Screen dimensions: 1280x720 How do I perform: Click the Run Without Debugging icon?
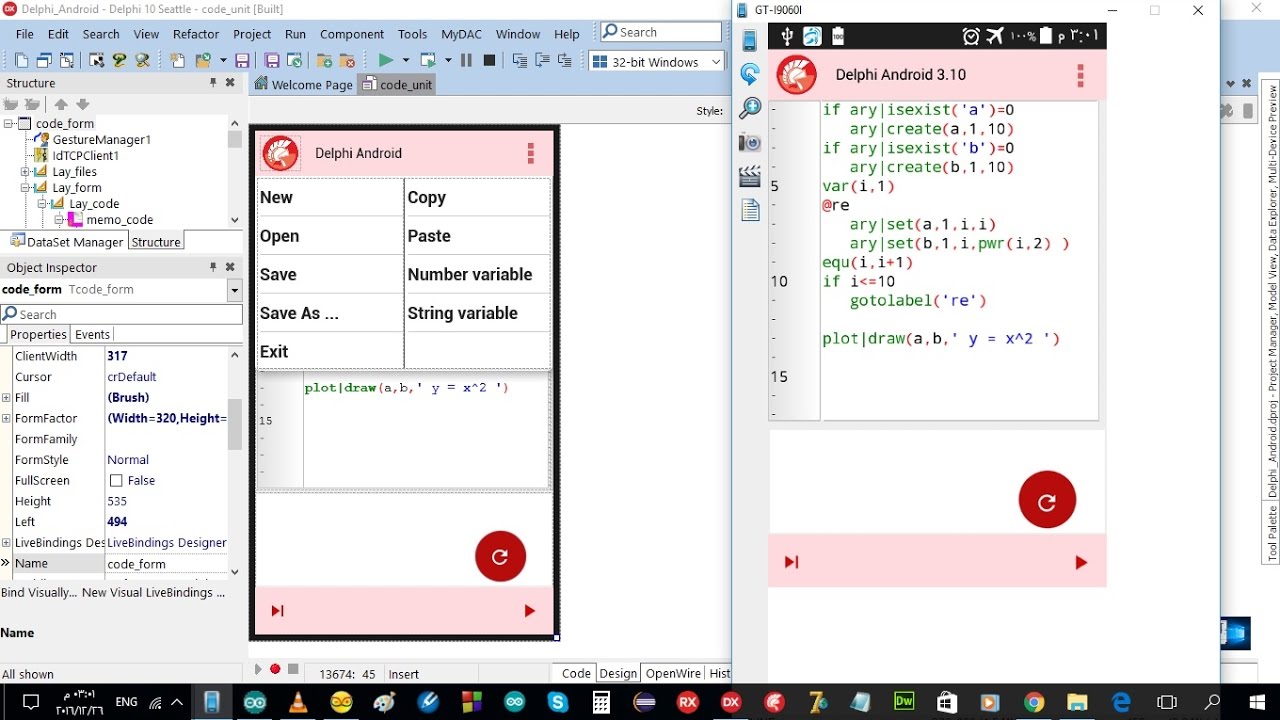[428, 61]
